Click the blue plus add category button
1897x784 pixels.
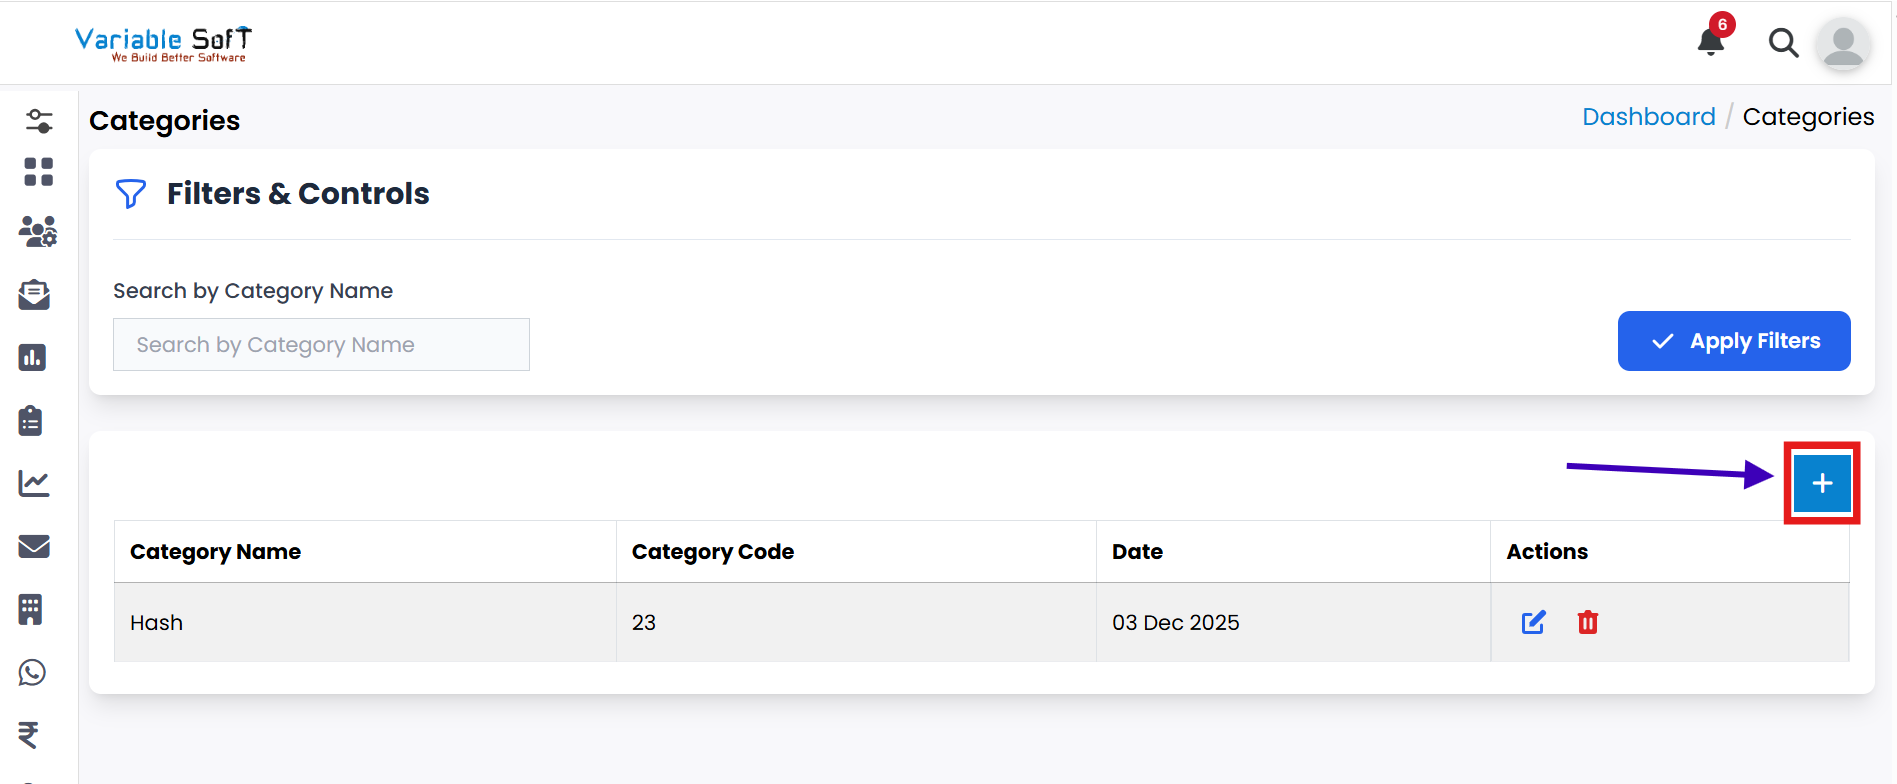click(1822, 483)
